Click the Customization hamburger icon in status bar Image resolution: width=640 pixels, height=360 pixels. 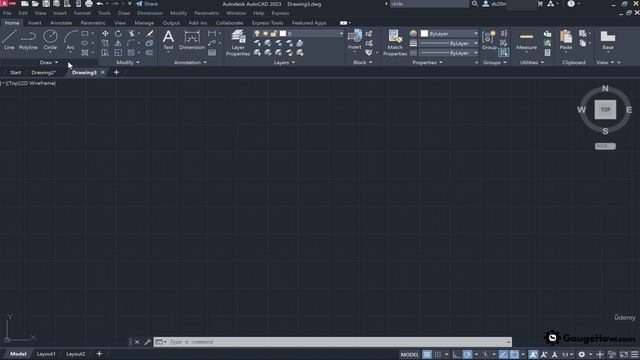[x=635, y=354]
